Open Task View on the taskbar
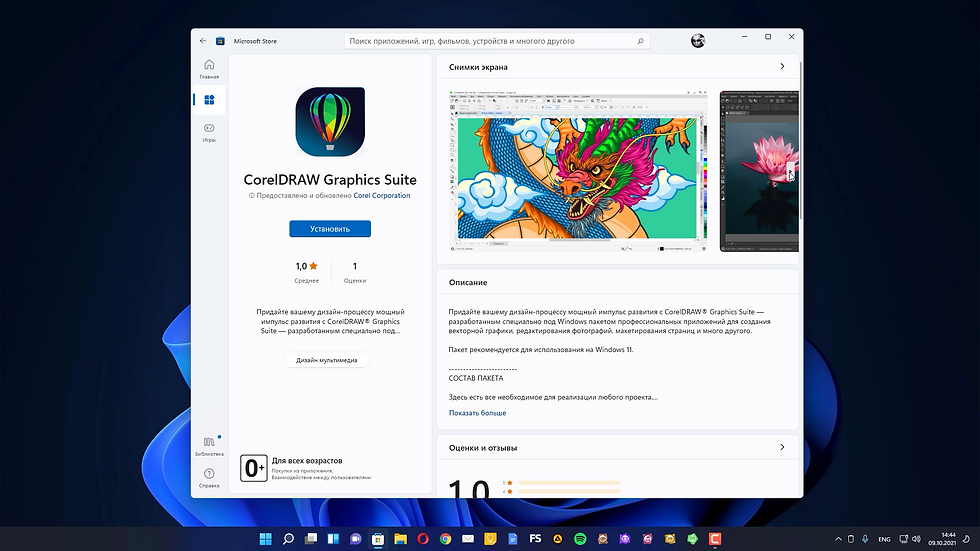Image resolution: width=980 pixels, height=551 pixels. [311, 539]
